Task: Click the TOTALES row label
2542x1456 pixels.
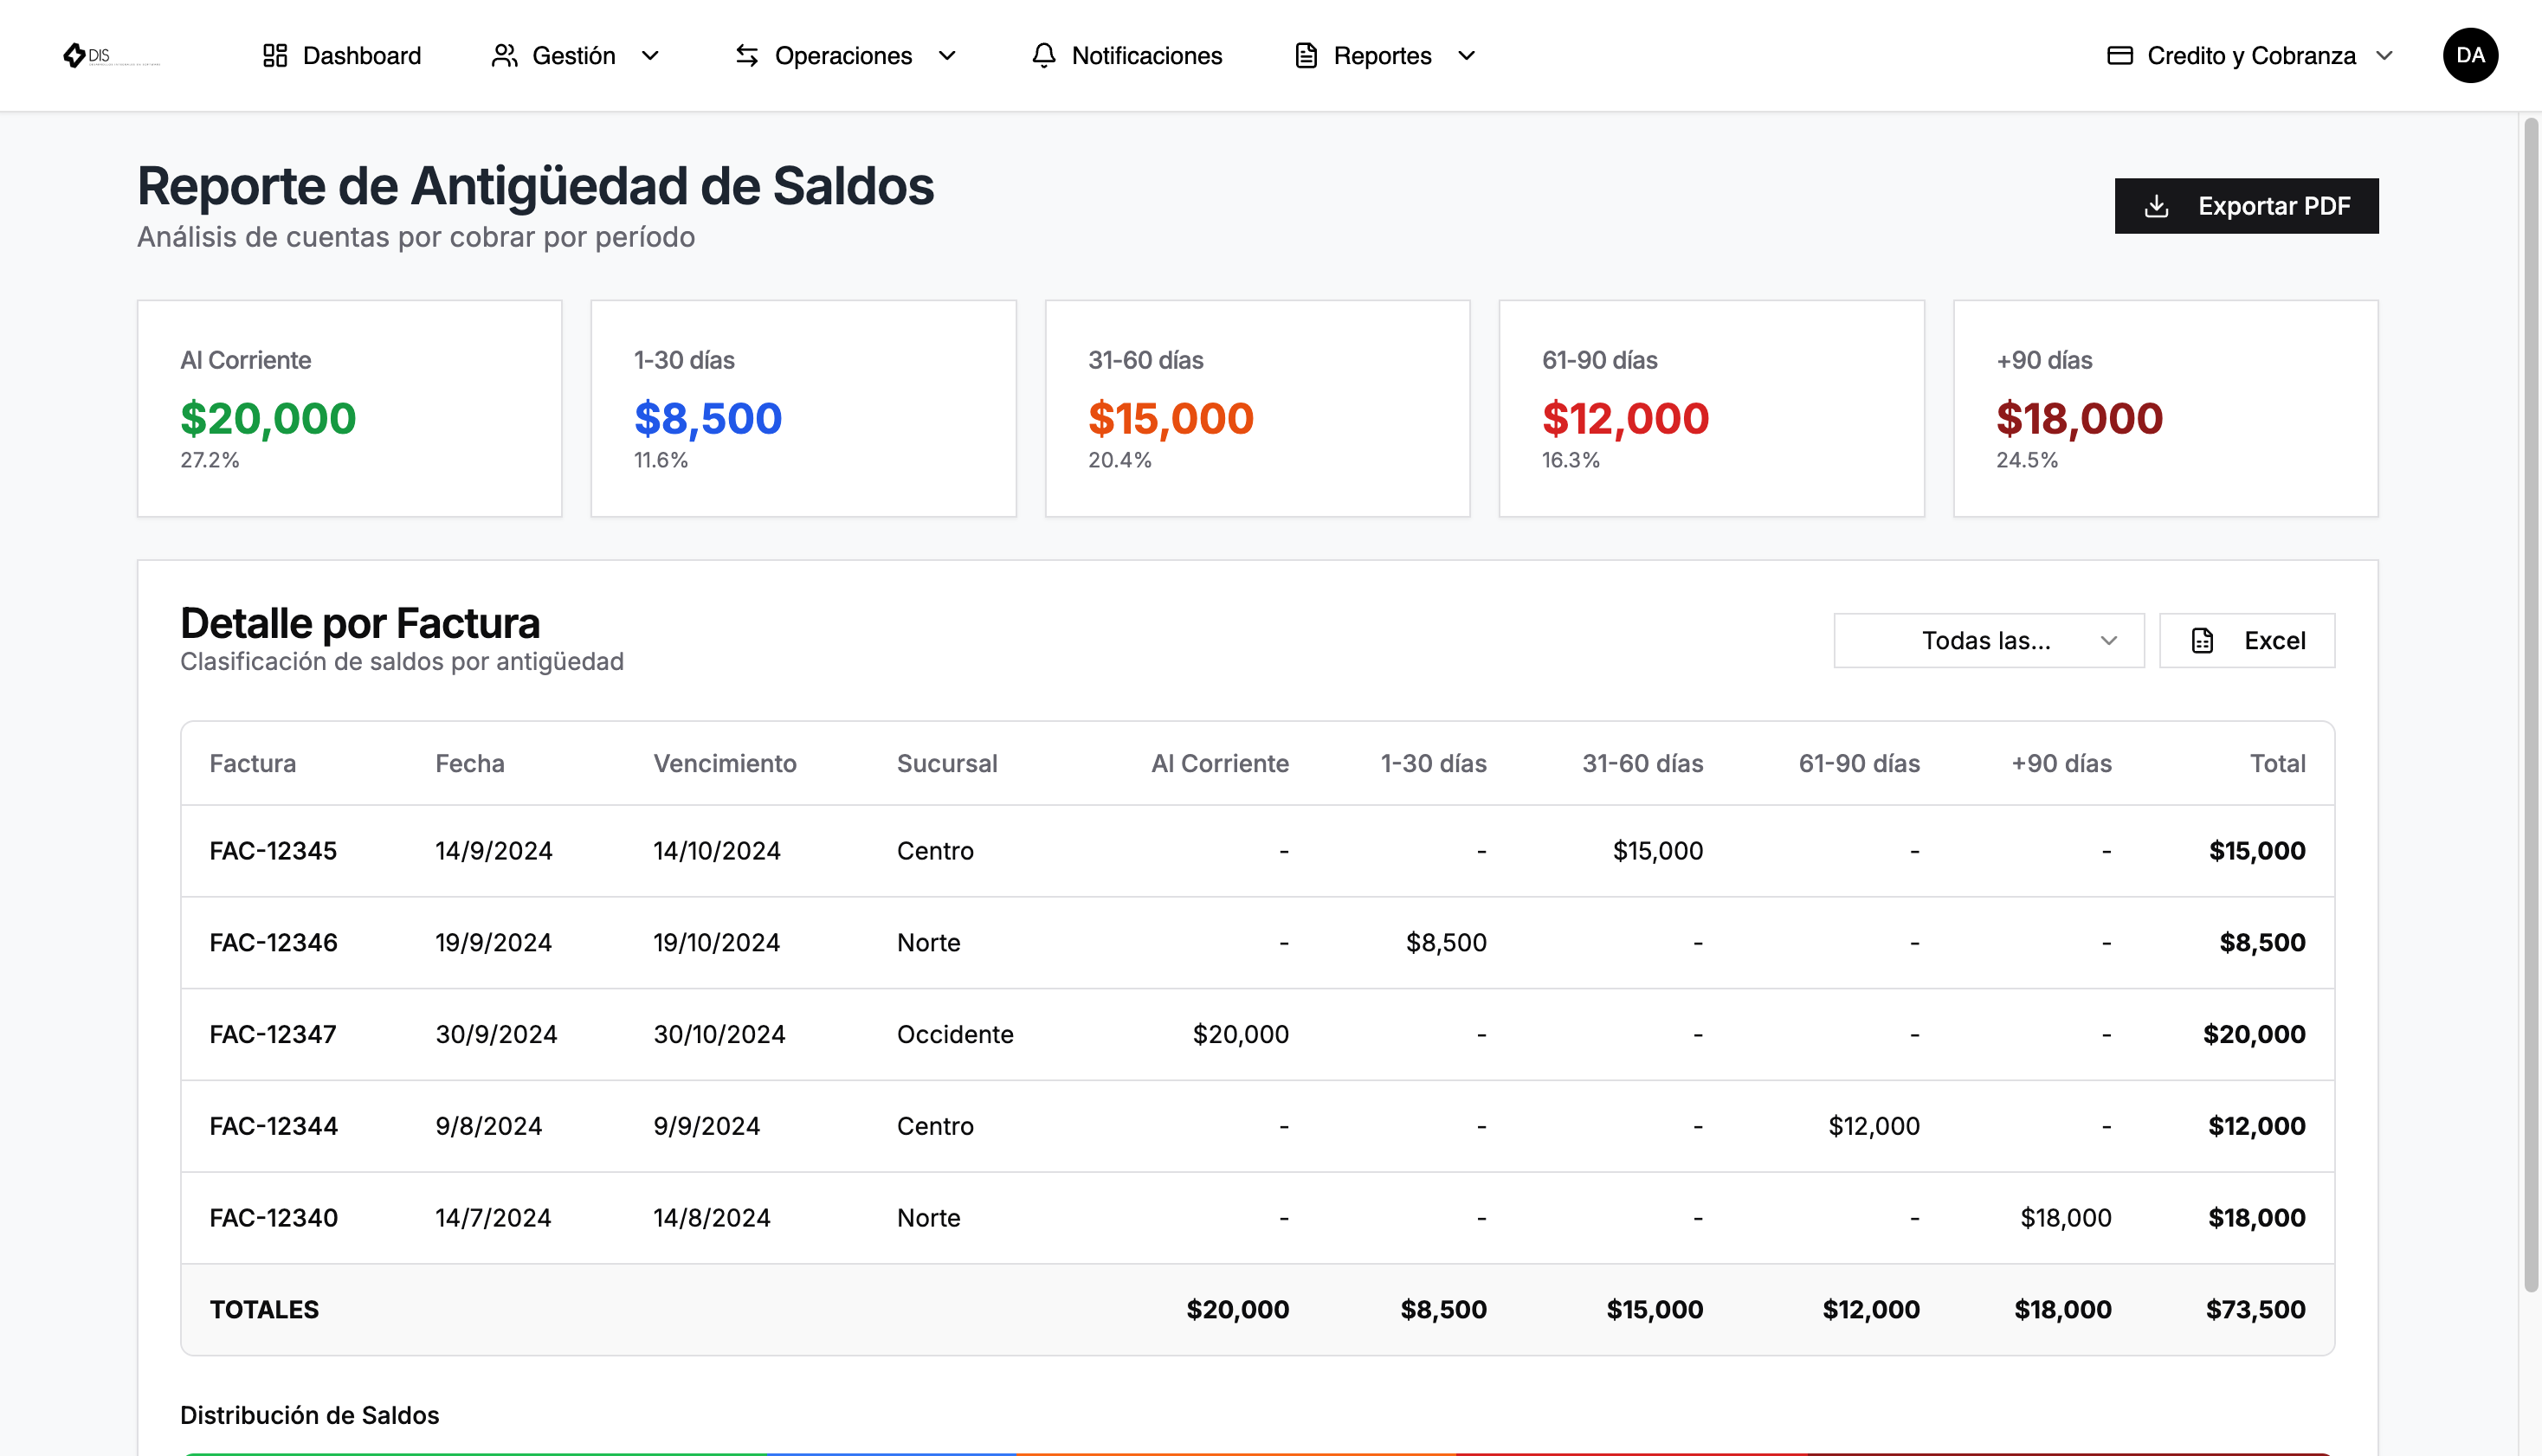Action: click(264, 1310)
